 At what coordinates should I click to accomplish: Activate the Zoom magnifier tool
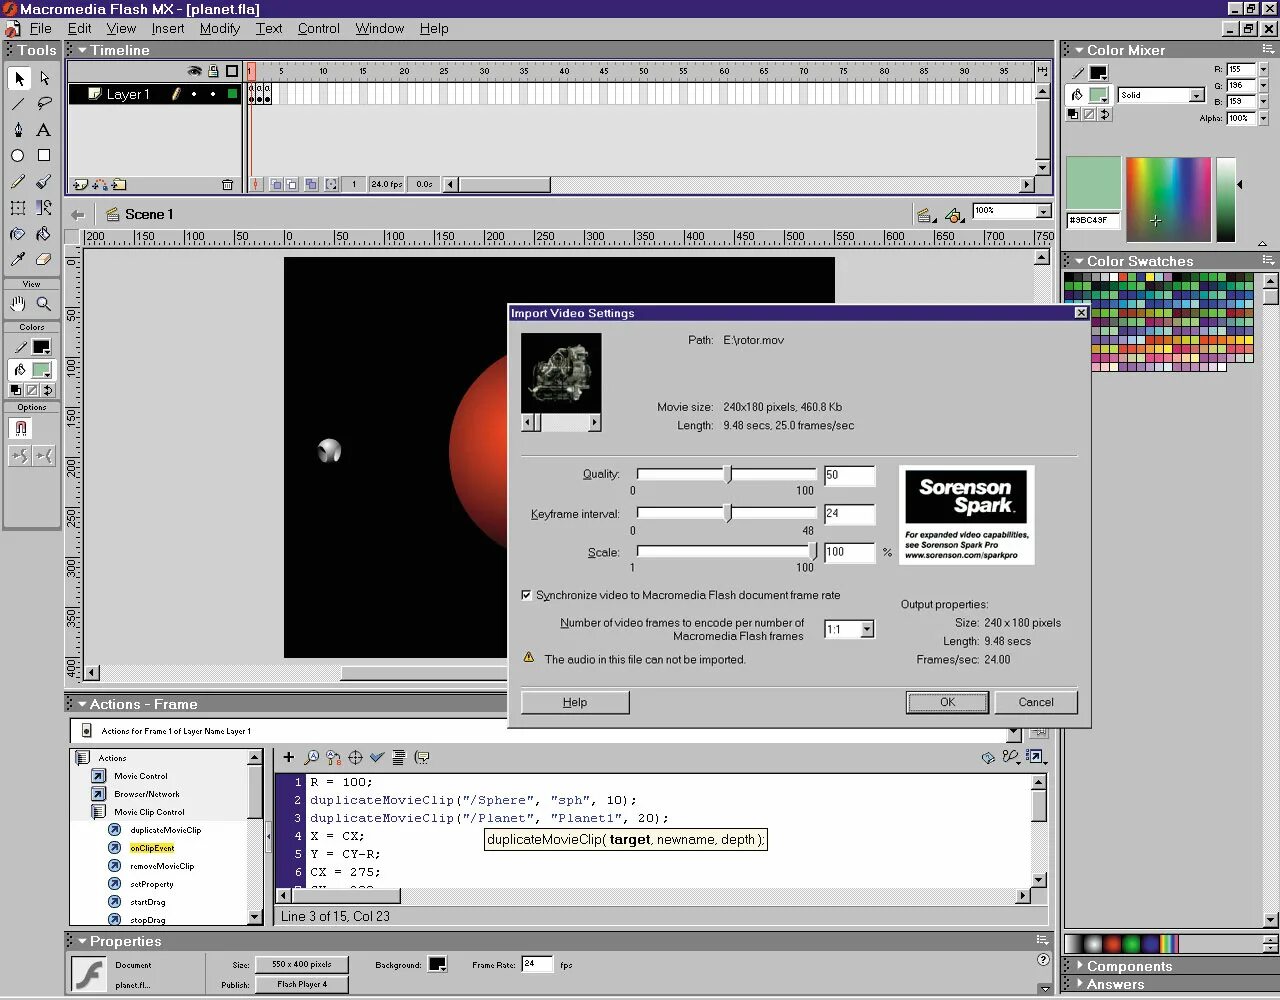(44, 304)
